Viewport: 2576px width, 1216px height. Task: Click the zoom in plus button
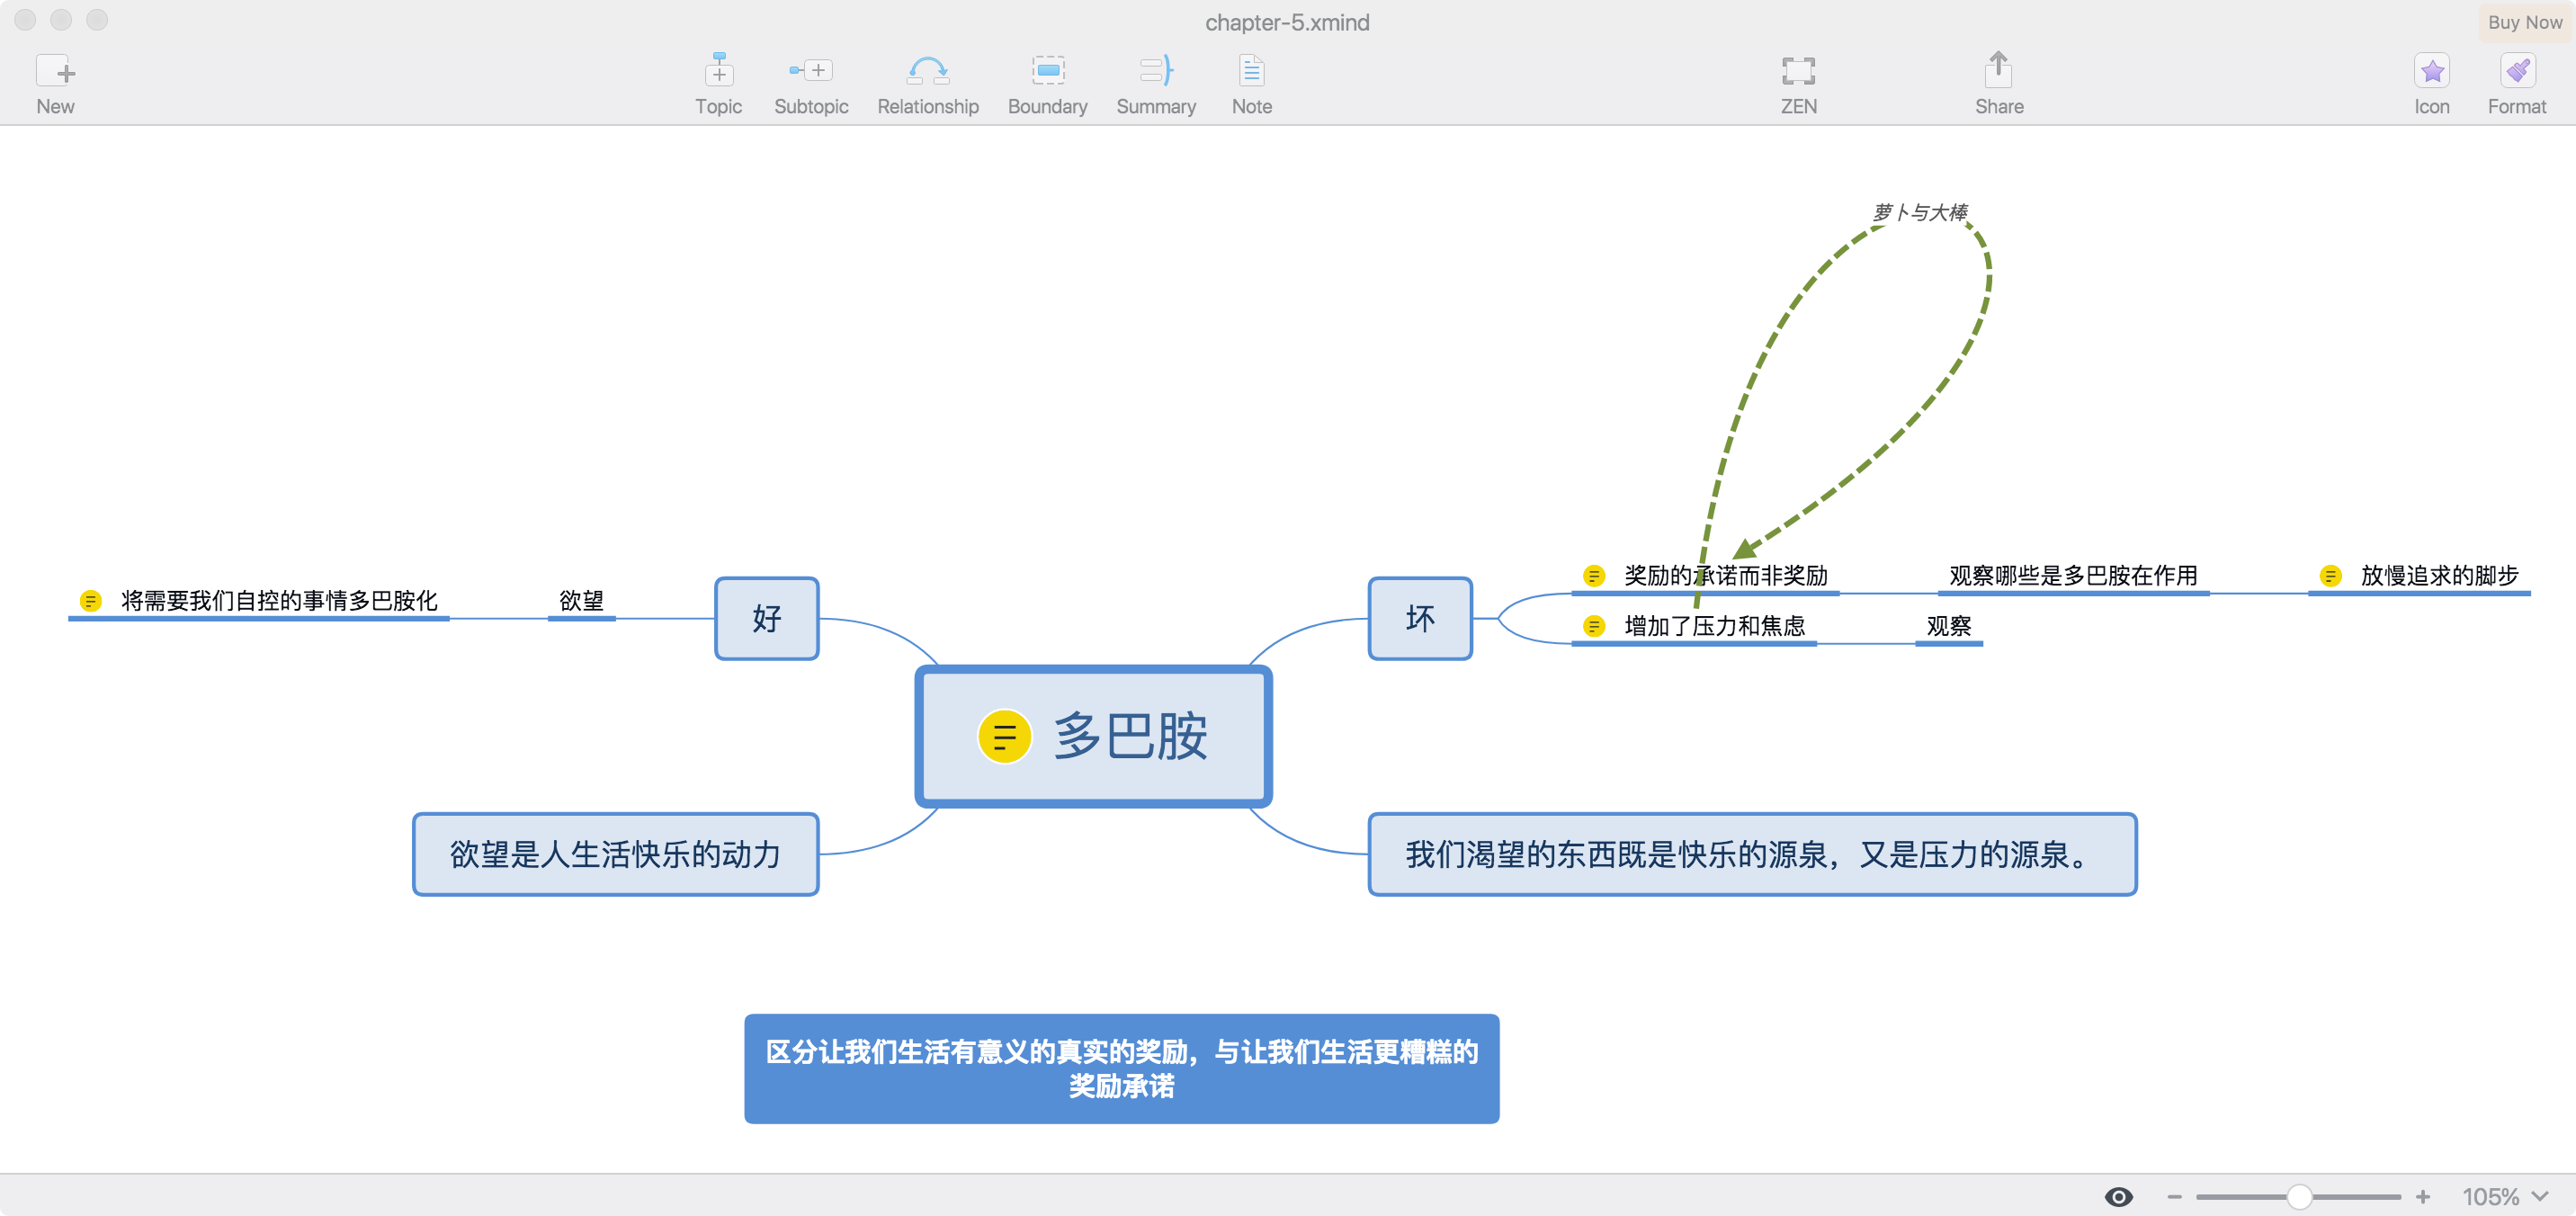[2422, 1196]
